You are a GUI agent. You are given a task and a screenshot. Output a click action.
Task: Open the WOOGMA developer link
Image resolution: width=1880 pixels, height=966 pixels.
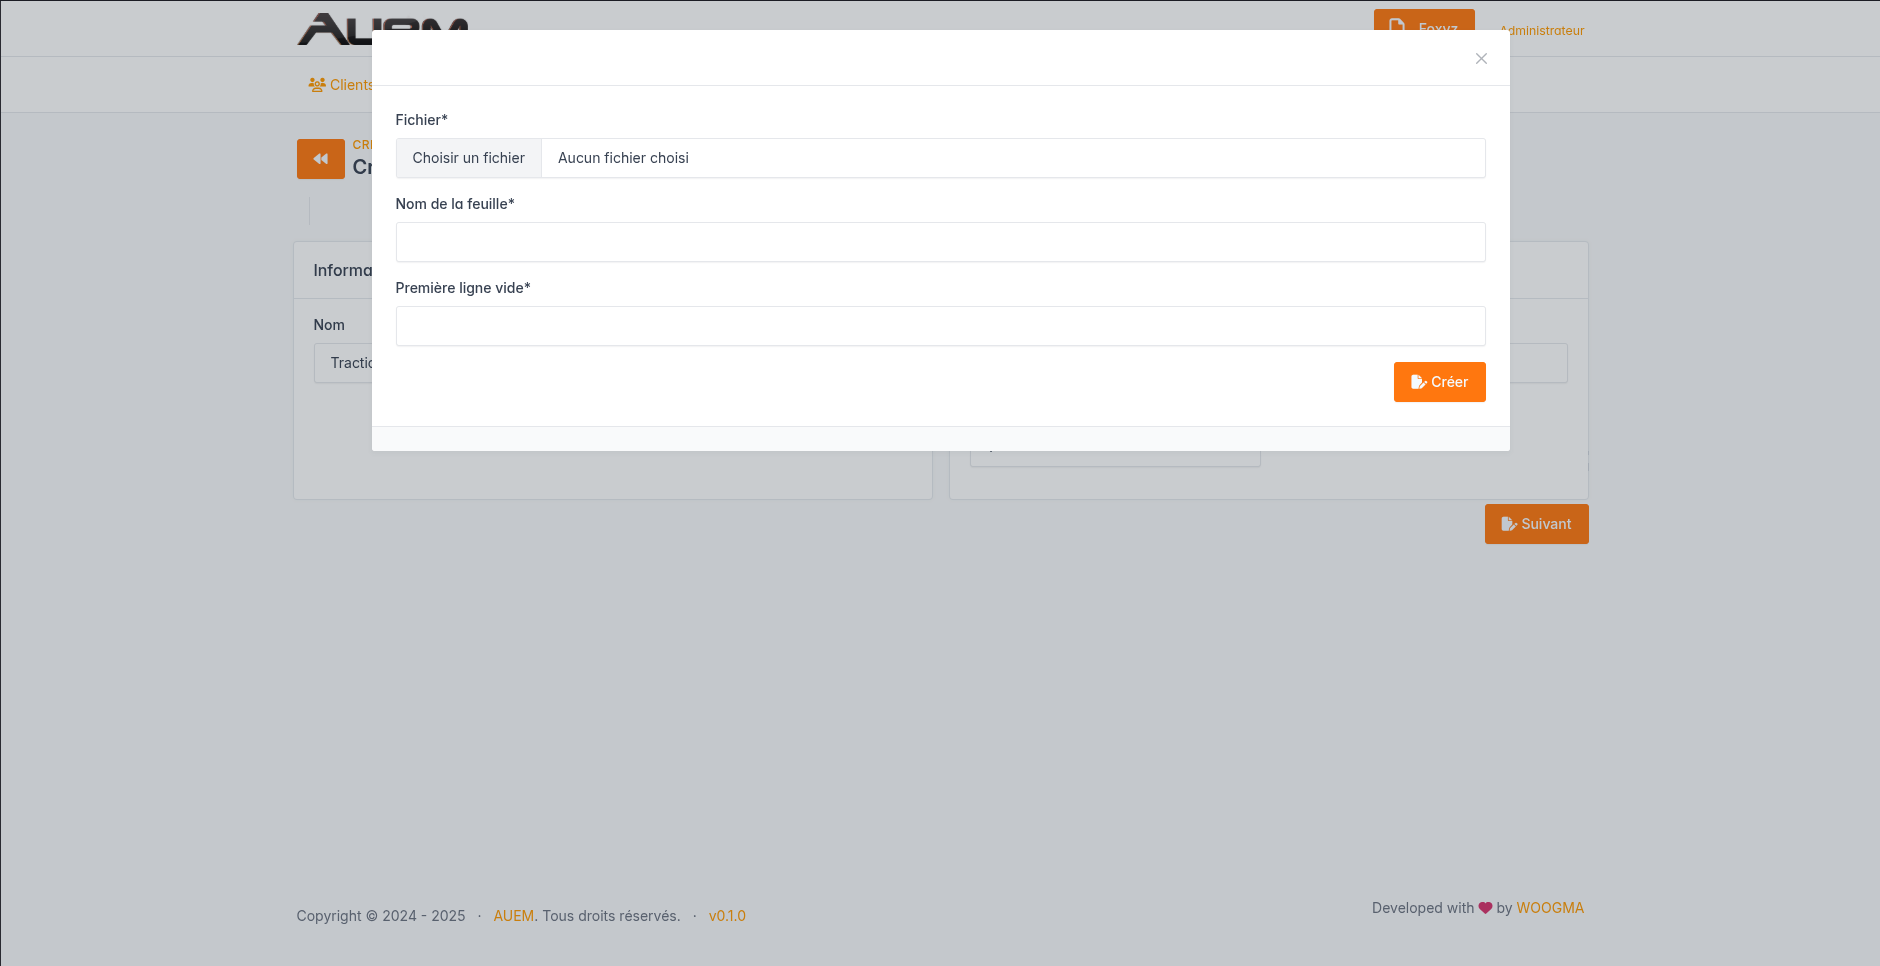coord(1550,908)
